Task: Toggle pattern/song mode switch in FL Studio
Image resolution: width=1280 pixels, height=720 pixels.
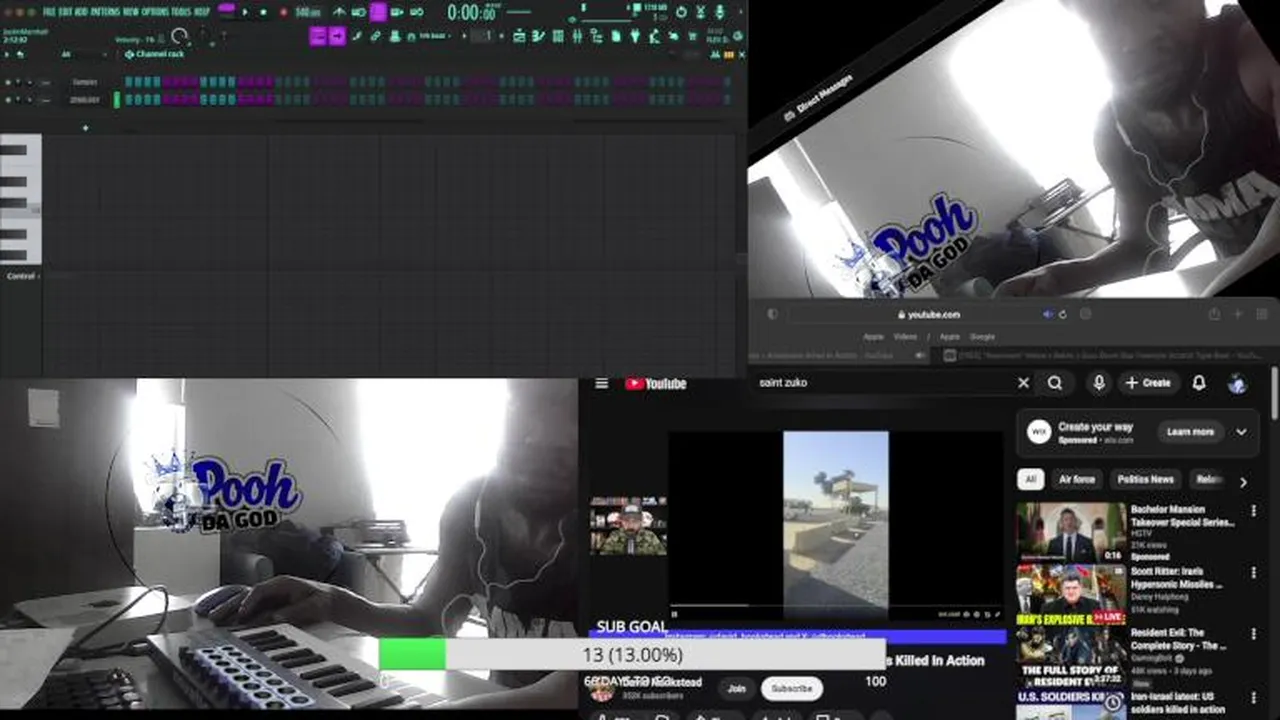Action: coord(227,12)
